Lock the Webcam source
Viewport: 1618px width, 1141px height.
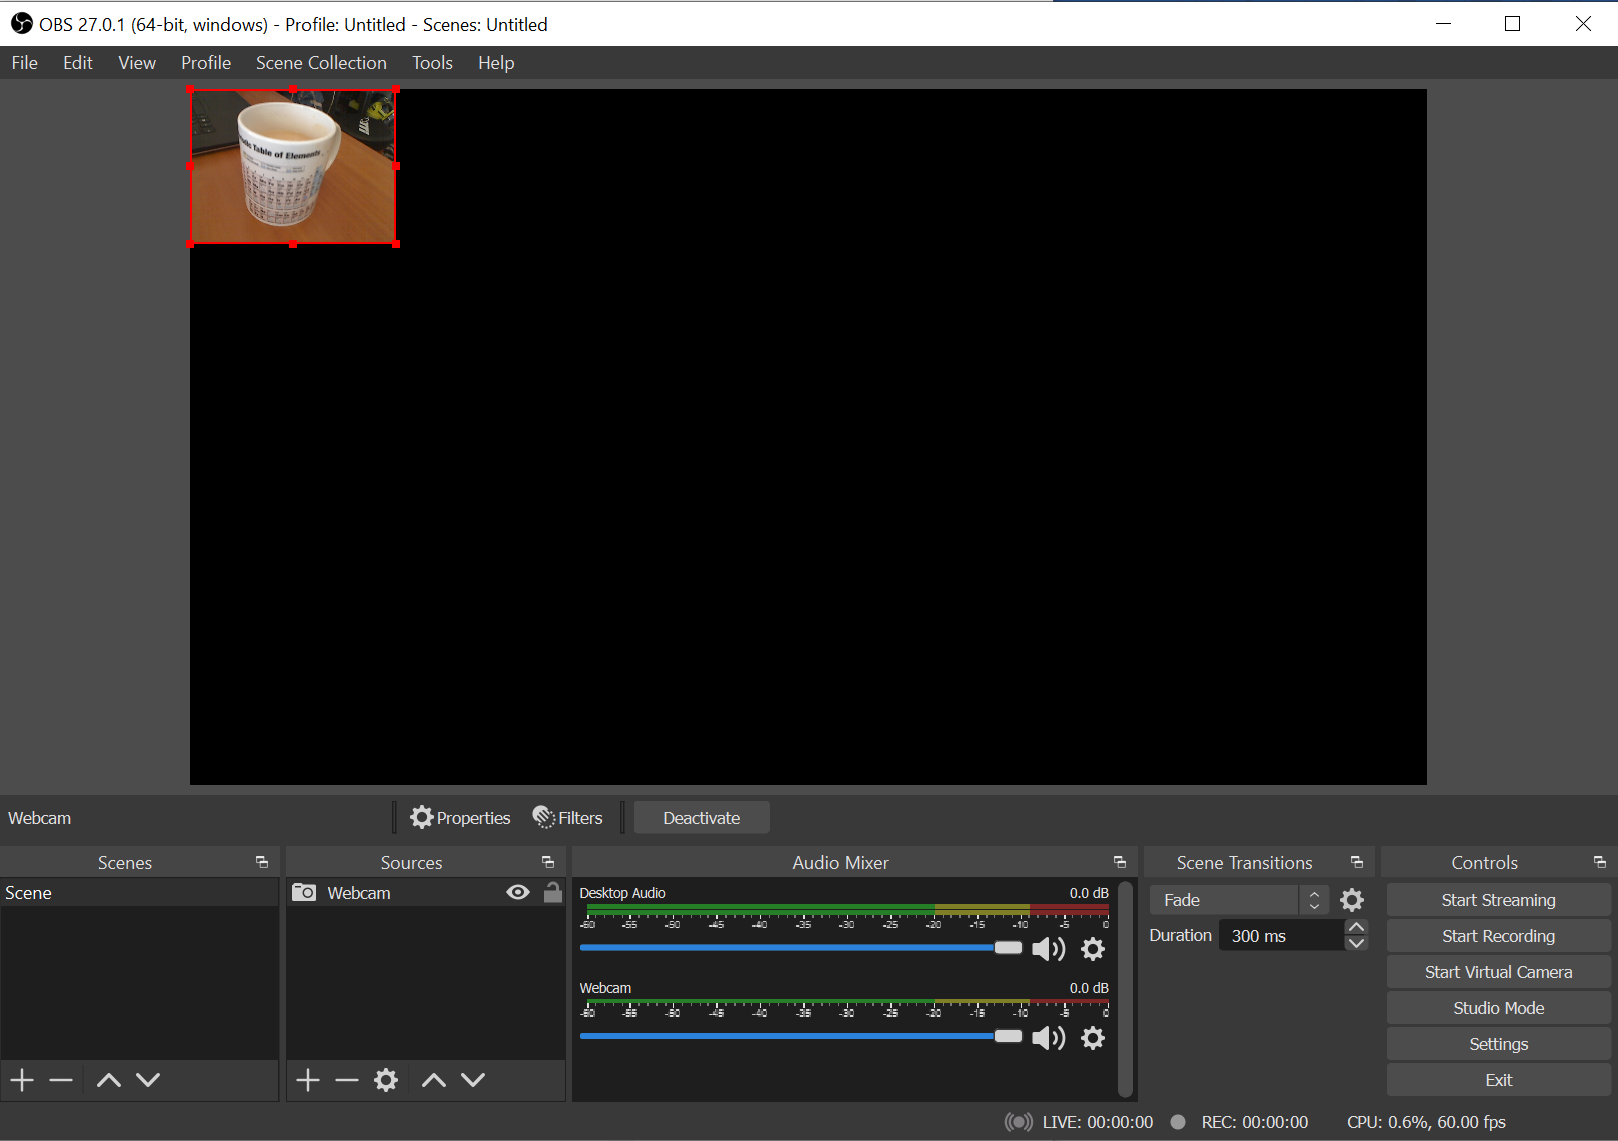tap(552, 892)
